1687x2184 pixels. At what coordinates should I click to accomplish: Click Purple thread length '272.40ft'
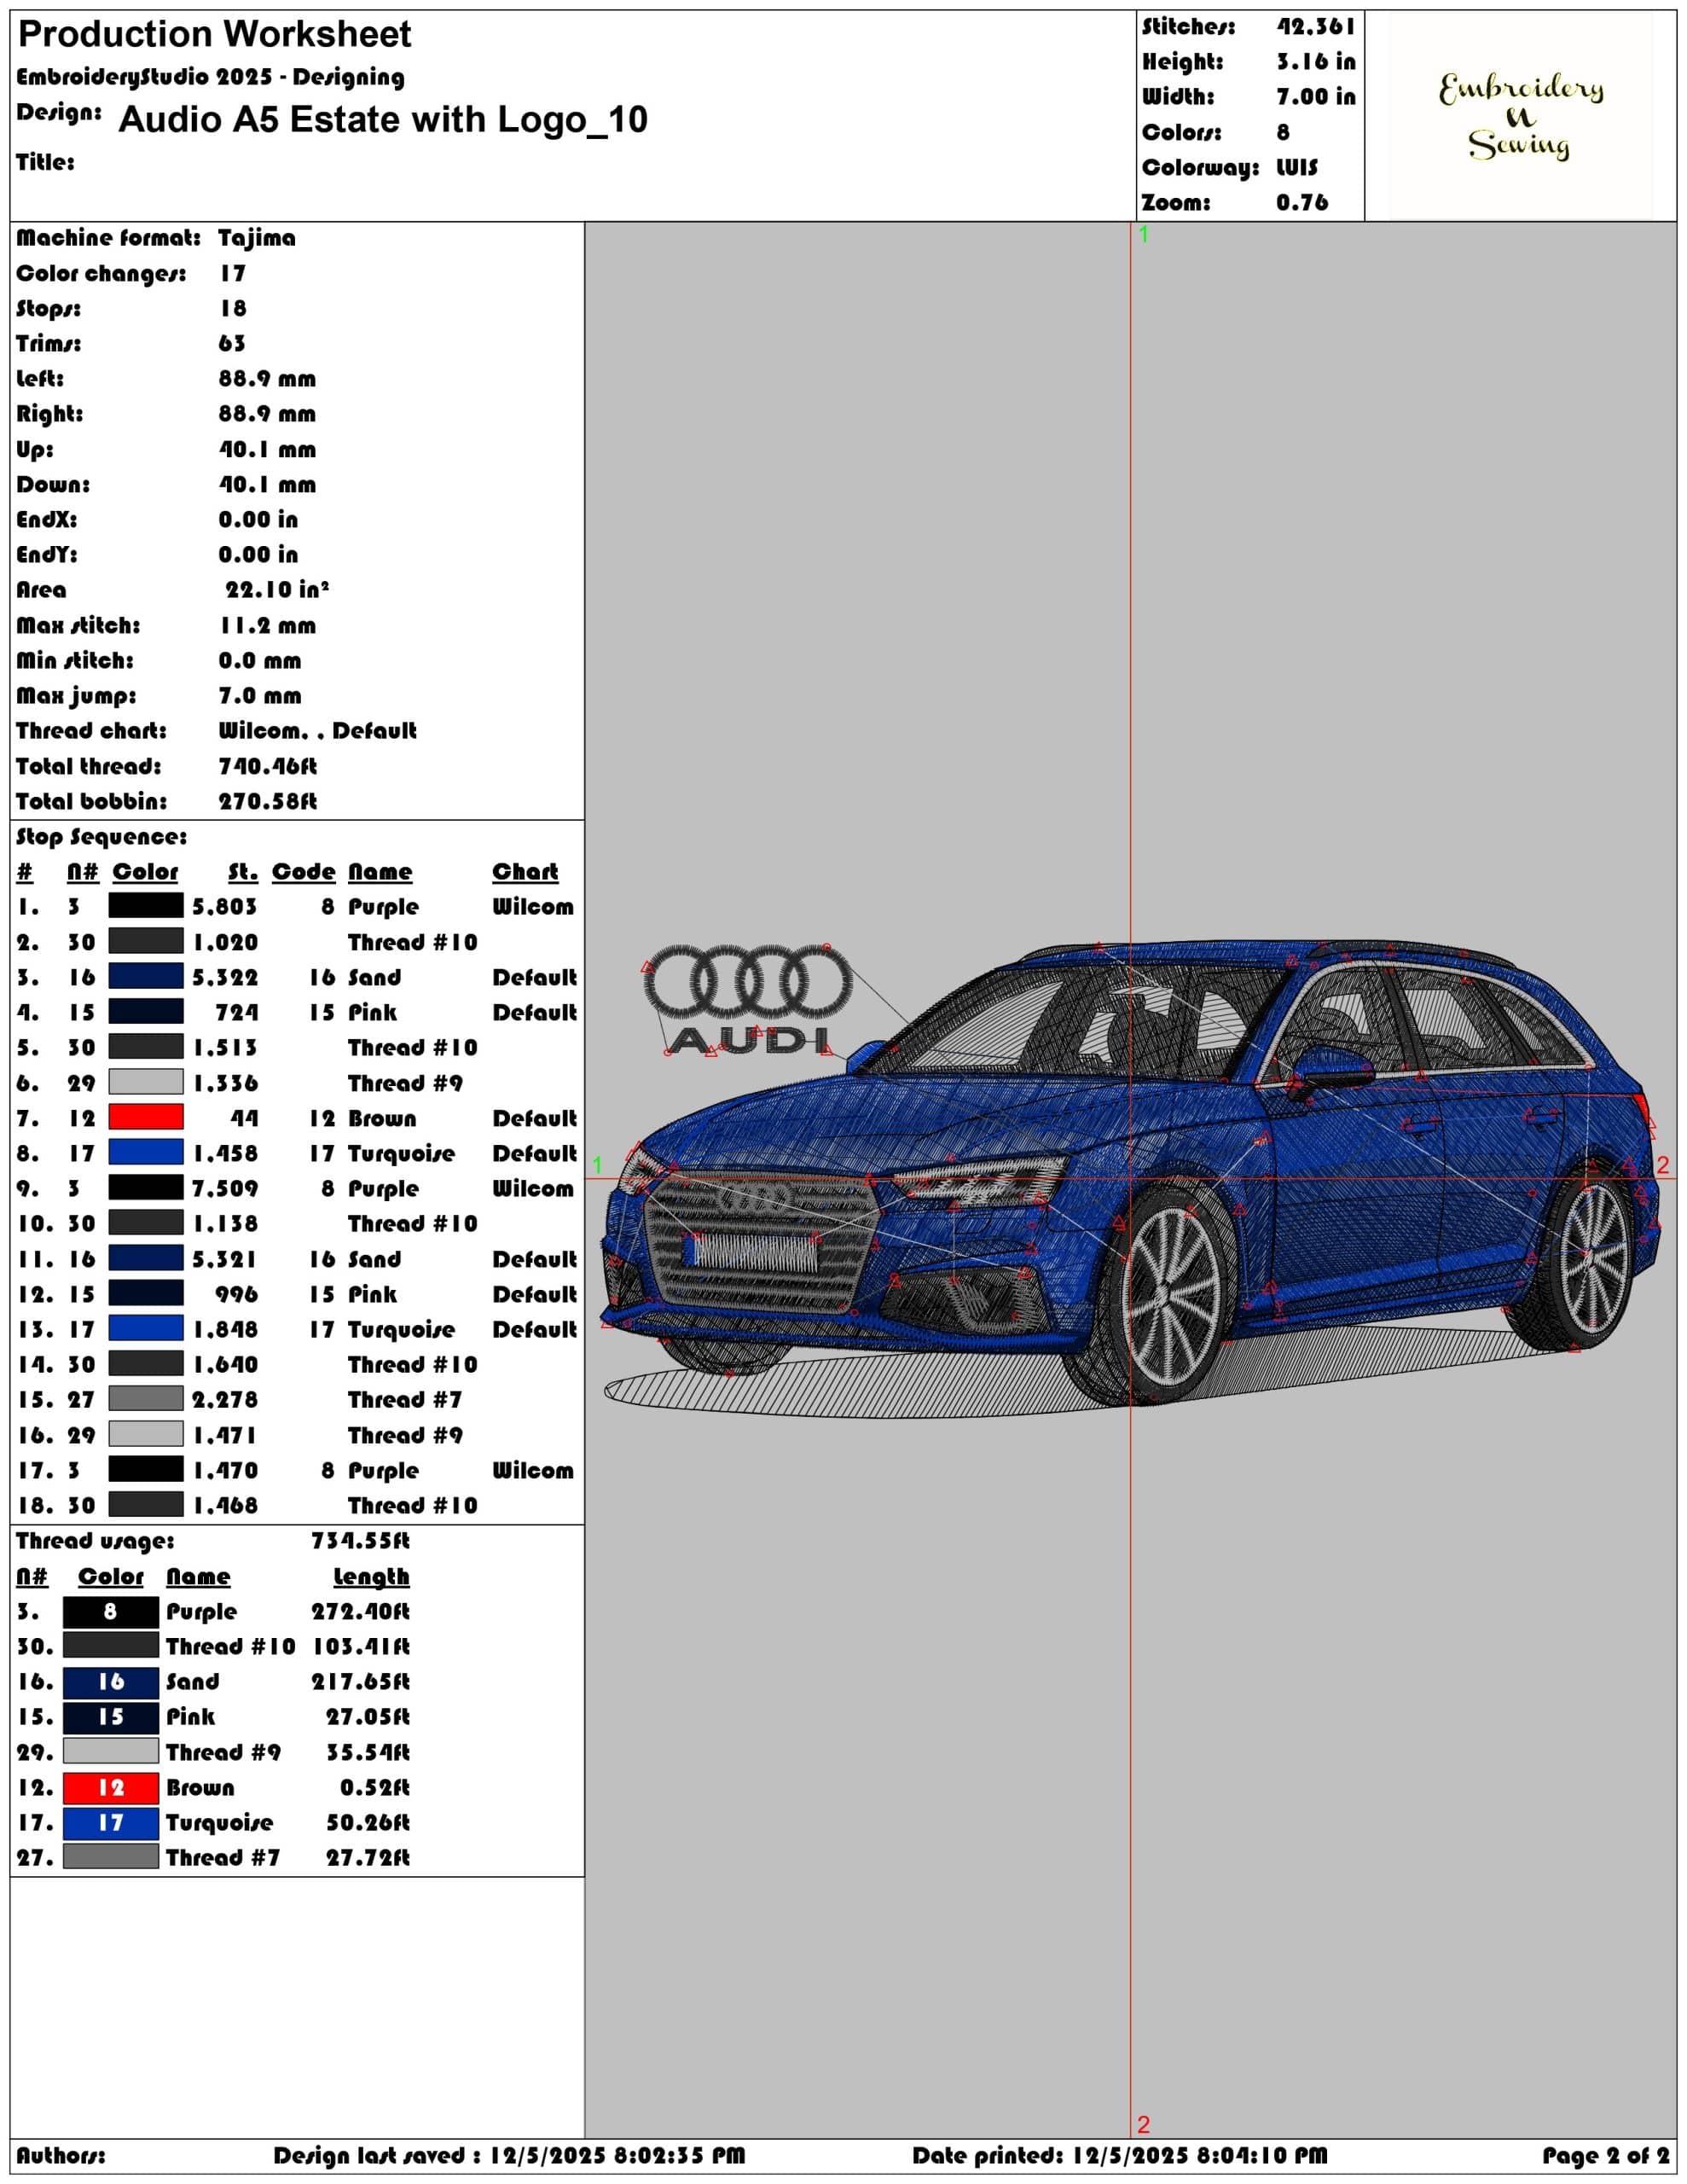click(x=360, y=1612)
